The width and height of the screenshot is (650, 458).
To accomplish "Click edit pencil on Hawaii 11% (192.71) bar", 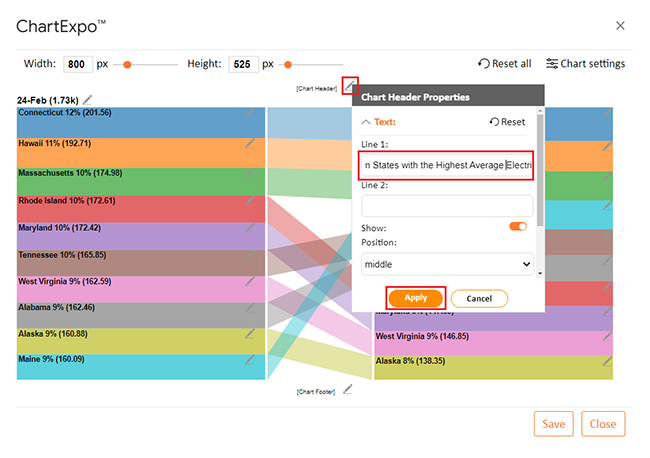I will pos(250,143).
